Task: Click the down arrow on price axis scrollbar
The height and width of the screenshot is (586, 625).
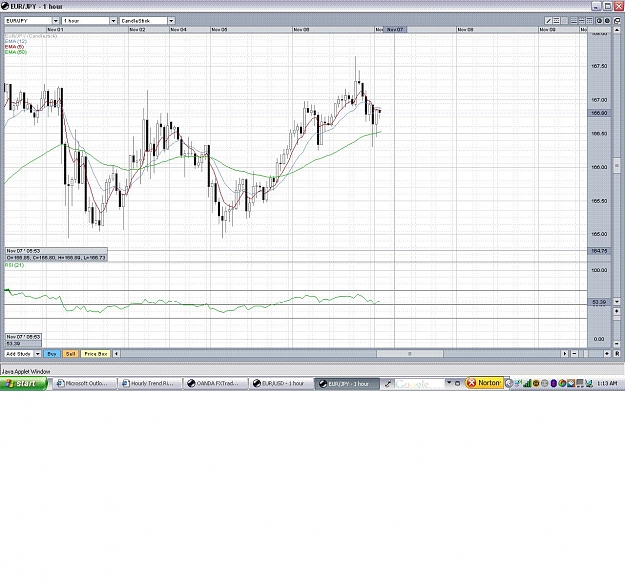Action: pyautogui.click(x=617, y=302)
